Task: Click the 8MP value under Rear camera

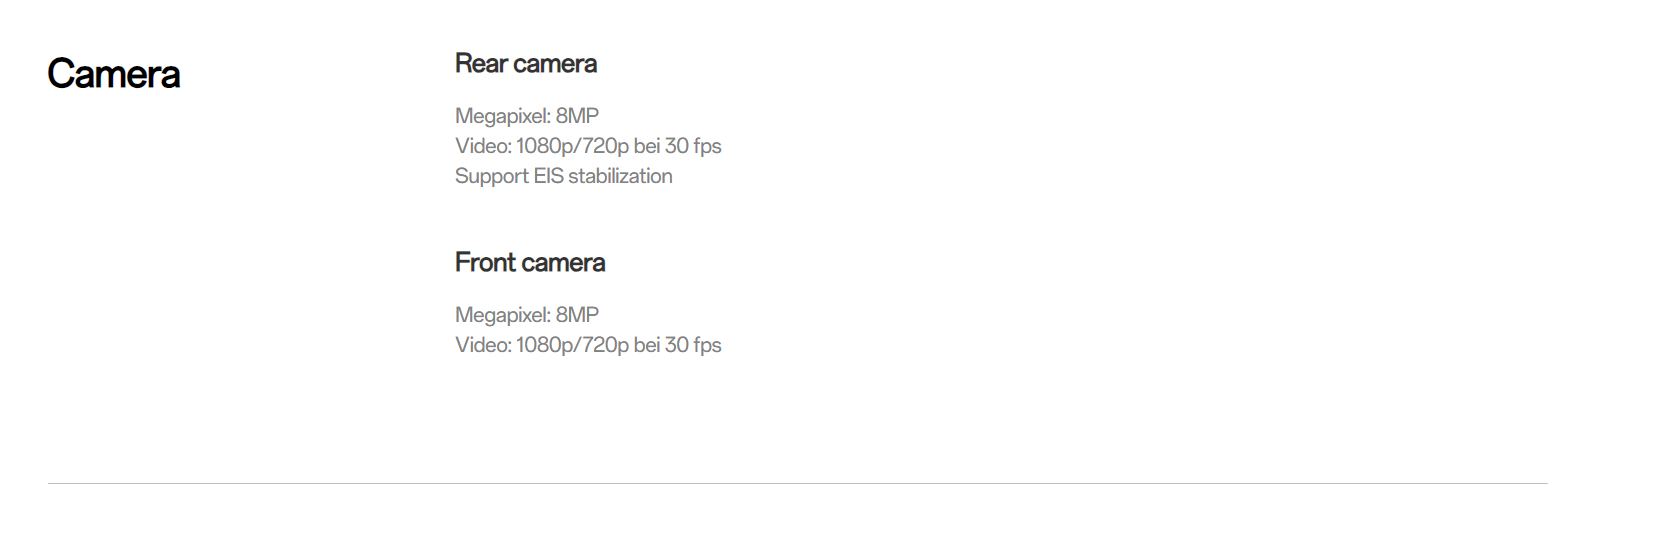Action: click(x=577, y=116)
